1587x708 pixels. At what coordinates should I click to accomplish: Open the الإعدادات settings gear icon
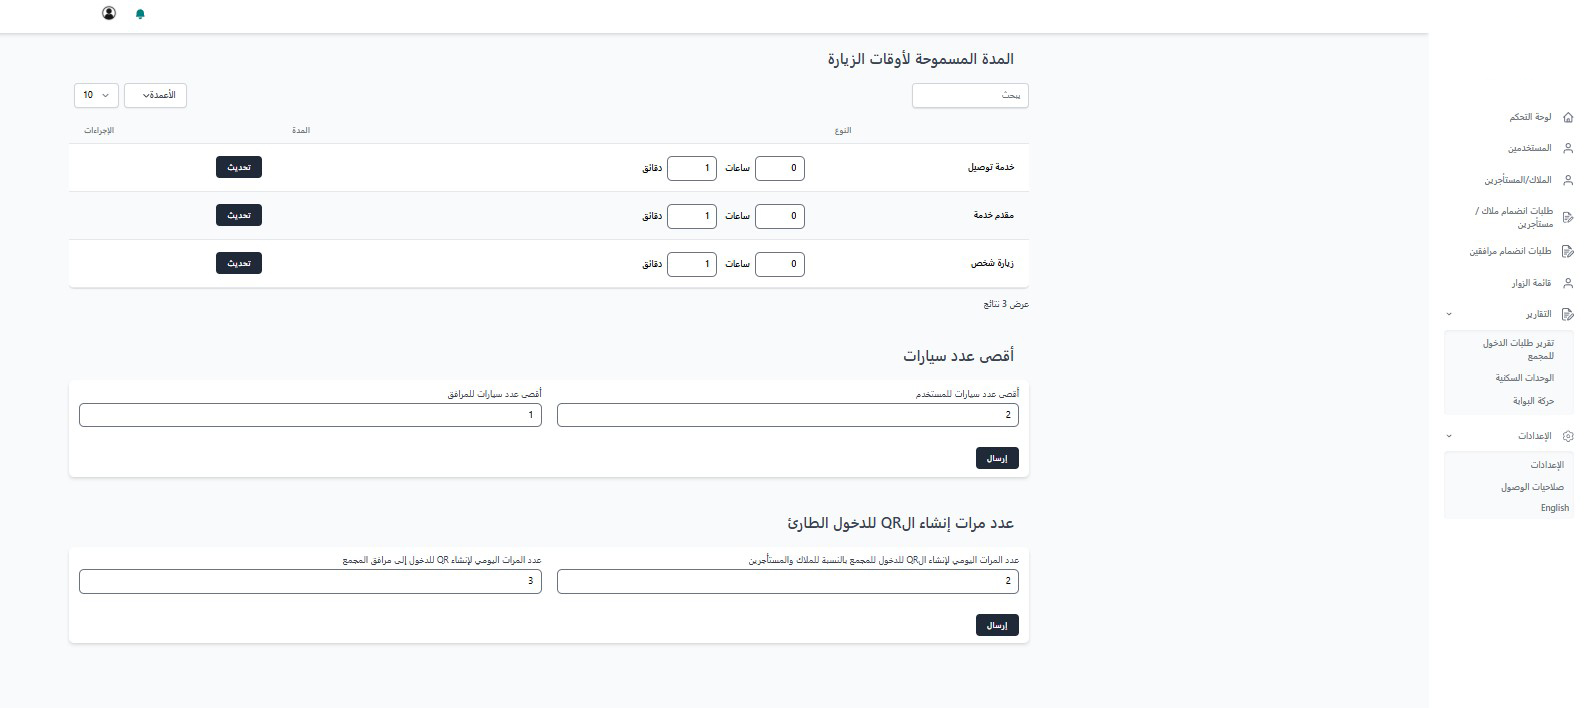pos(1568,435)
